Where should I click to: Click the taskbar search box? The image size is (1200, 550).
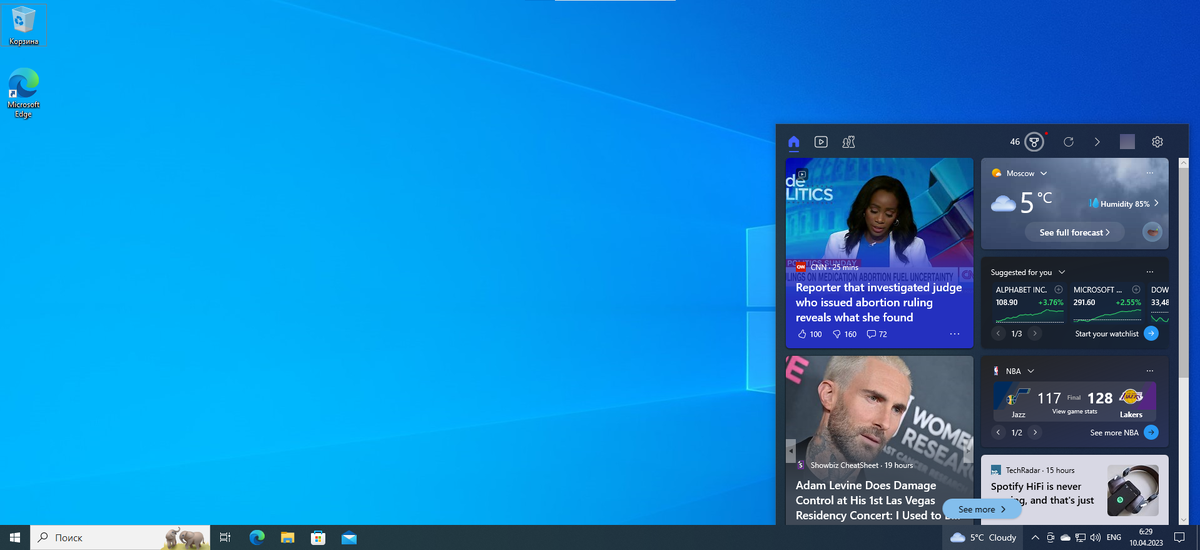click(120, 537)
